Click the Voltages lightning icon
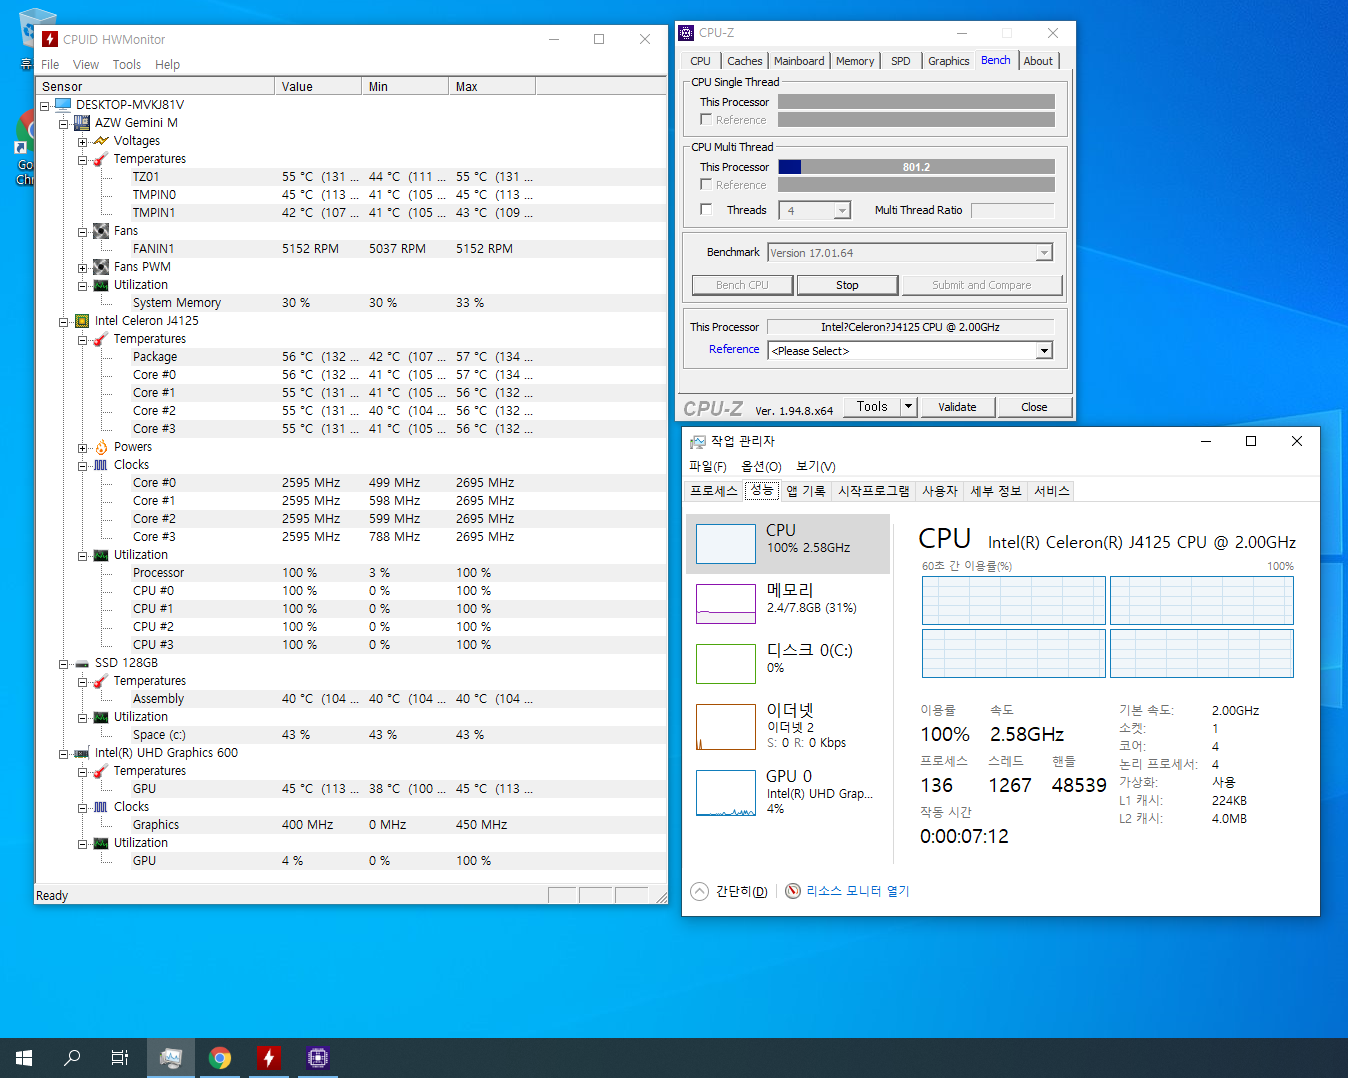This screenshot has height=1078, width=1348. (x=101, y=140)
